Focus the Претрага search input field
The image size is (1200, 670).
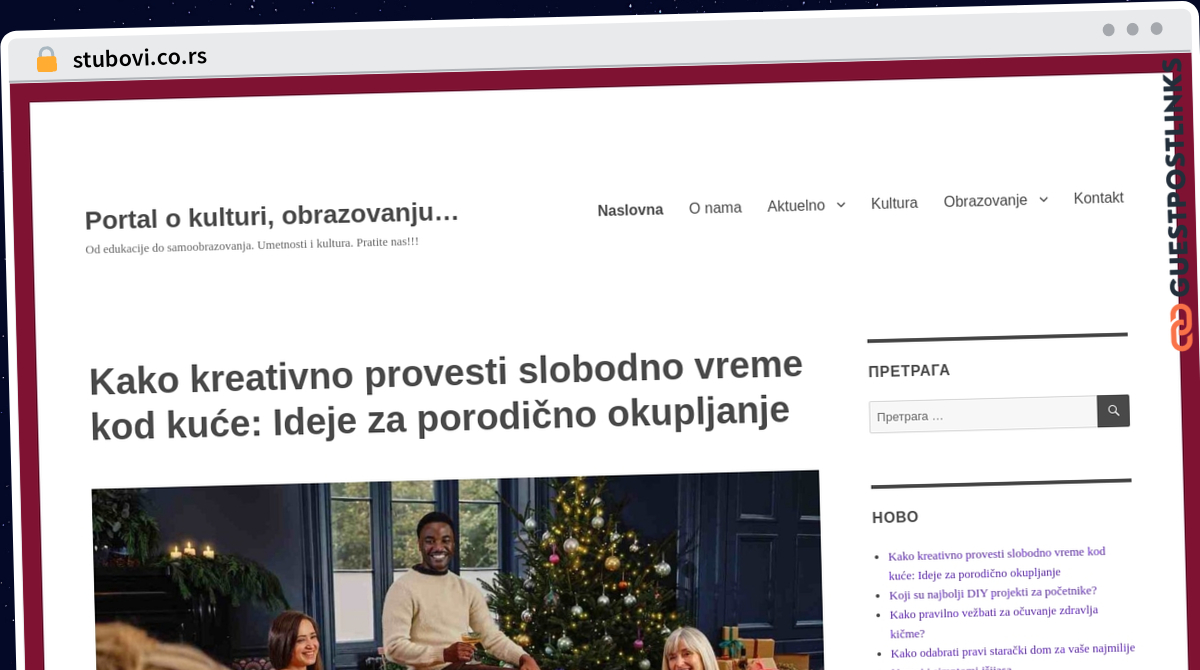pyautogui.click(x=983, y=414)
